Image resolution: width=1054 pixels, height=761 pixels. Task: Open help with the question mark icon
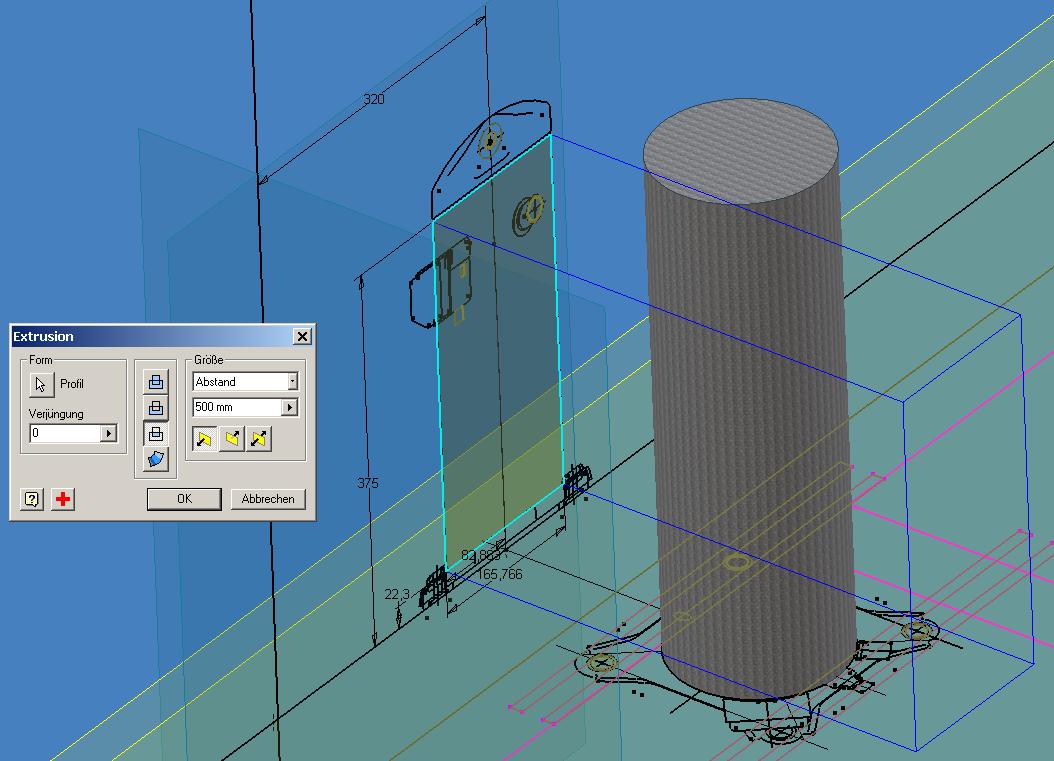32,499
